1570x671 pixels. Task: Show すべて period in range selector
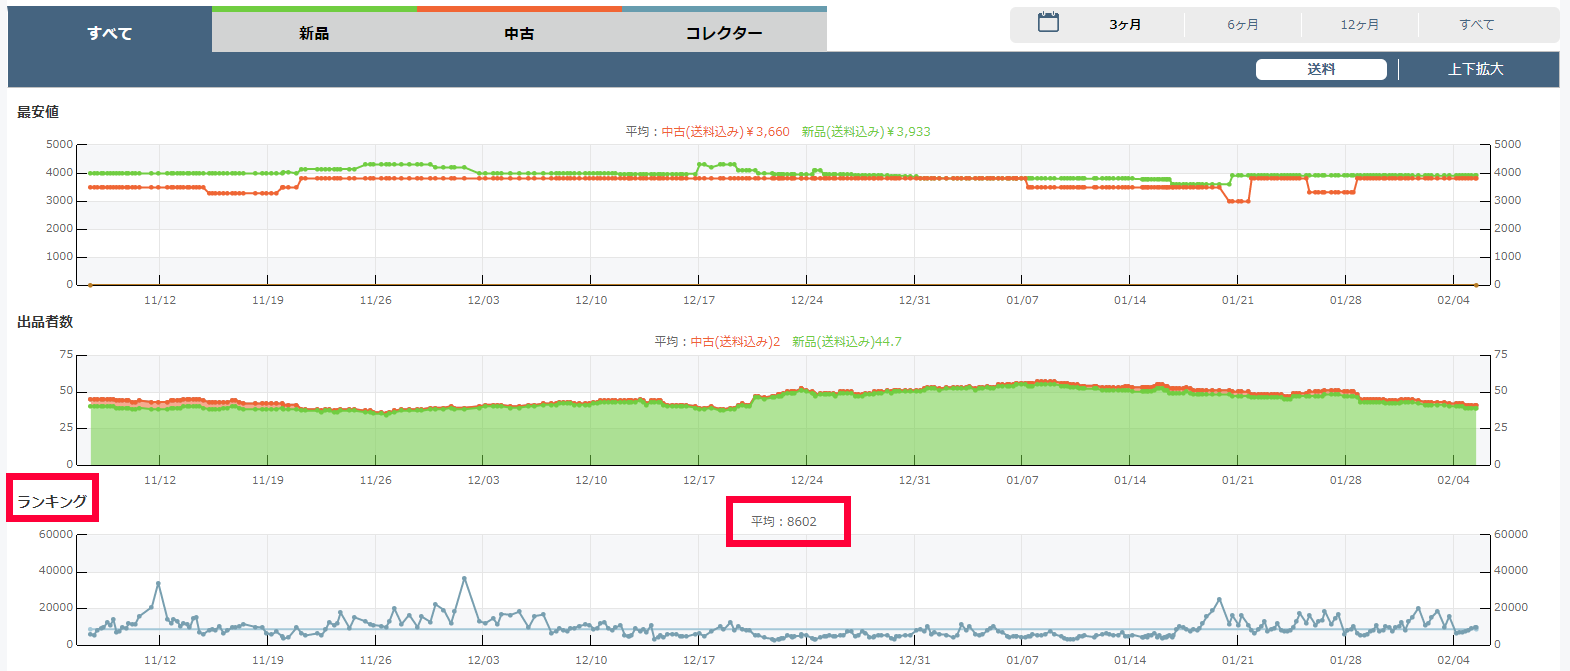point(1476,25)
